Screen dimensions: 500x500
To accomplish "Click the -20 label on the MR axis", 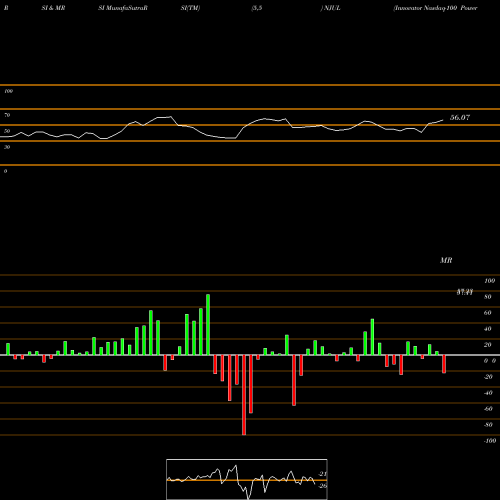I will pyautogui.click(x=488, y=377).
